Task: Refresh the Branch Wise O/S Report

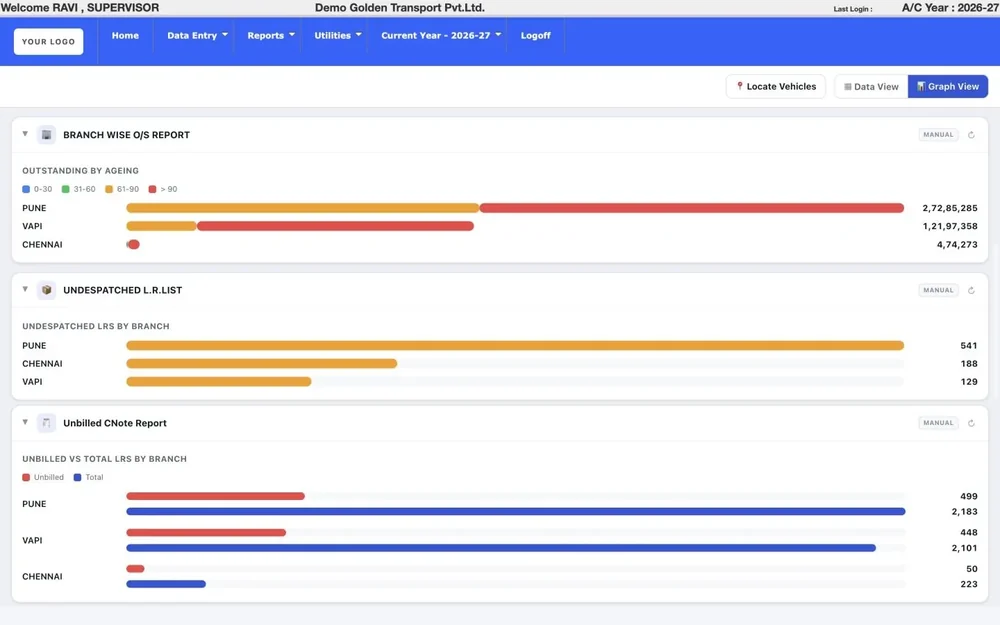Action: (x=971, y=135)
